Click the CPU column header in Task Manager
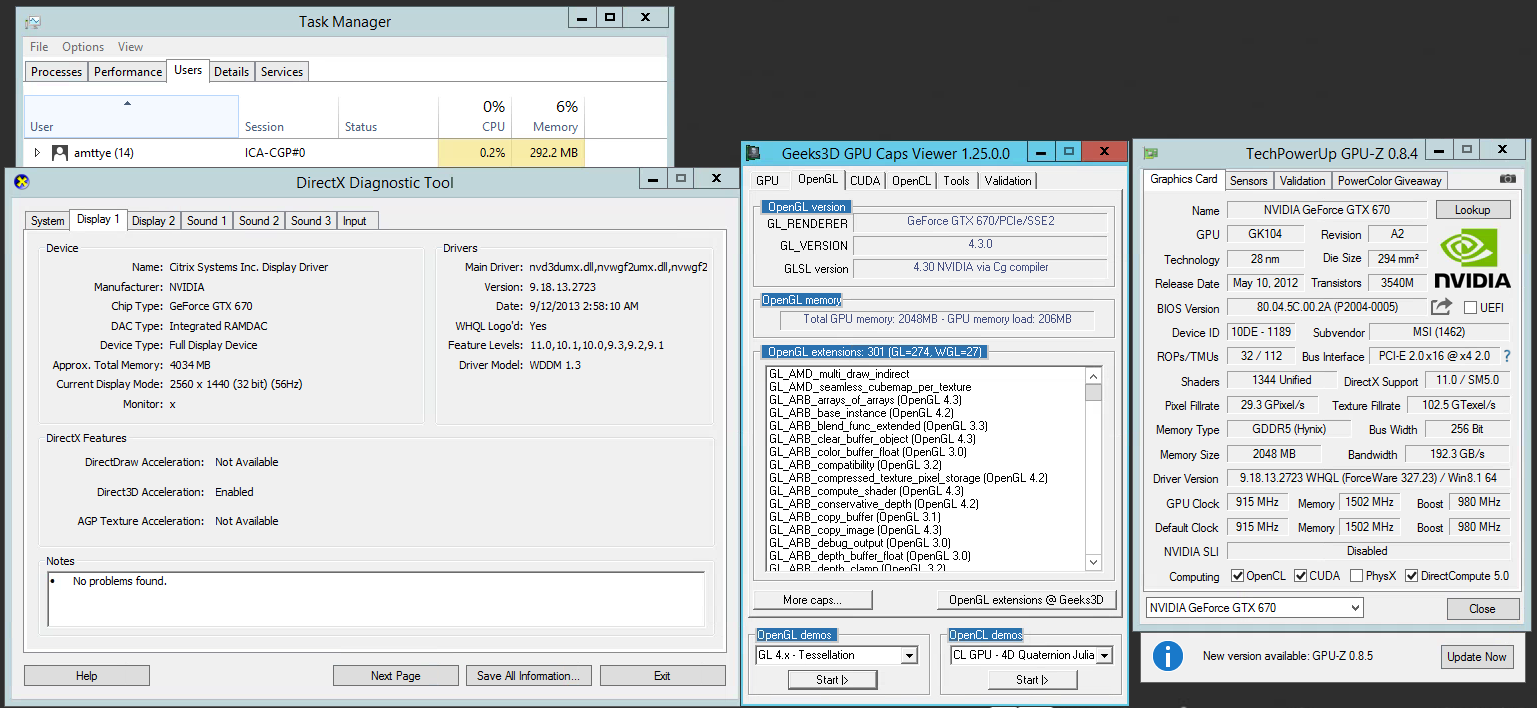Image resolution: width=1537 pixels, height=708 pixels. click(475, 117)
